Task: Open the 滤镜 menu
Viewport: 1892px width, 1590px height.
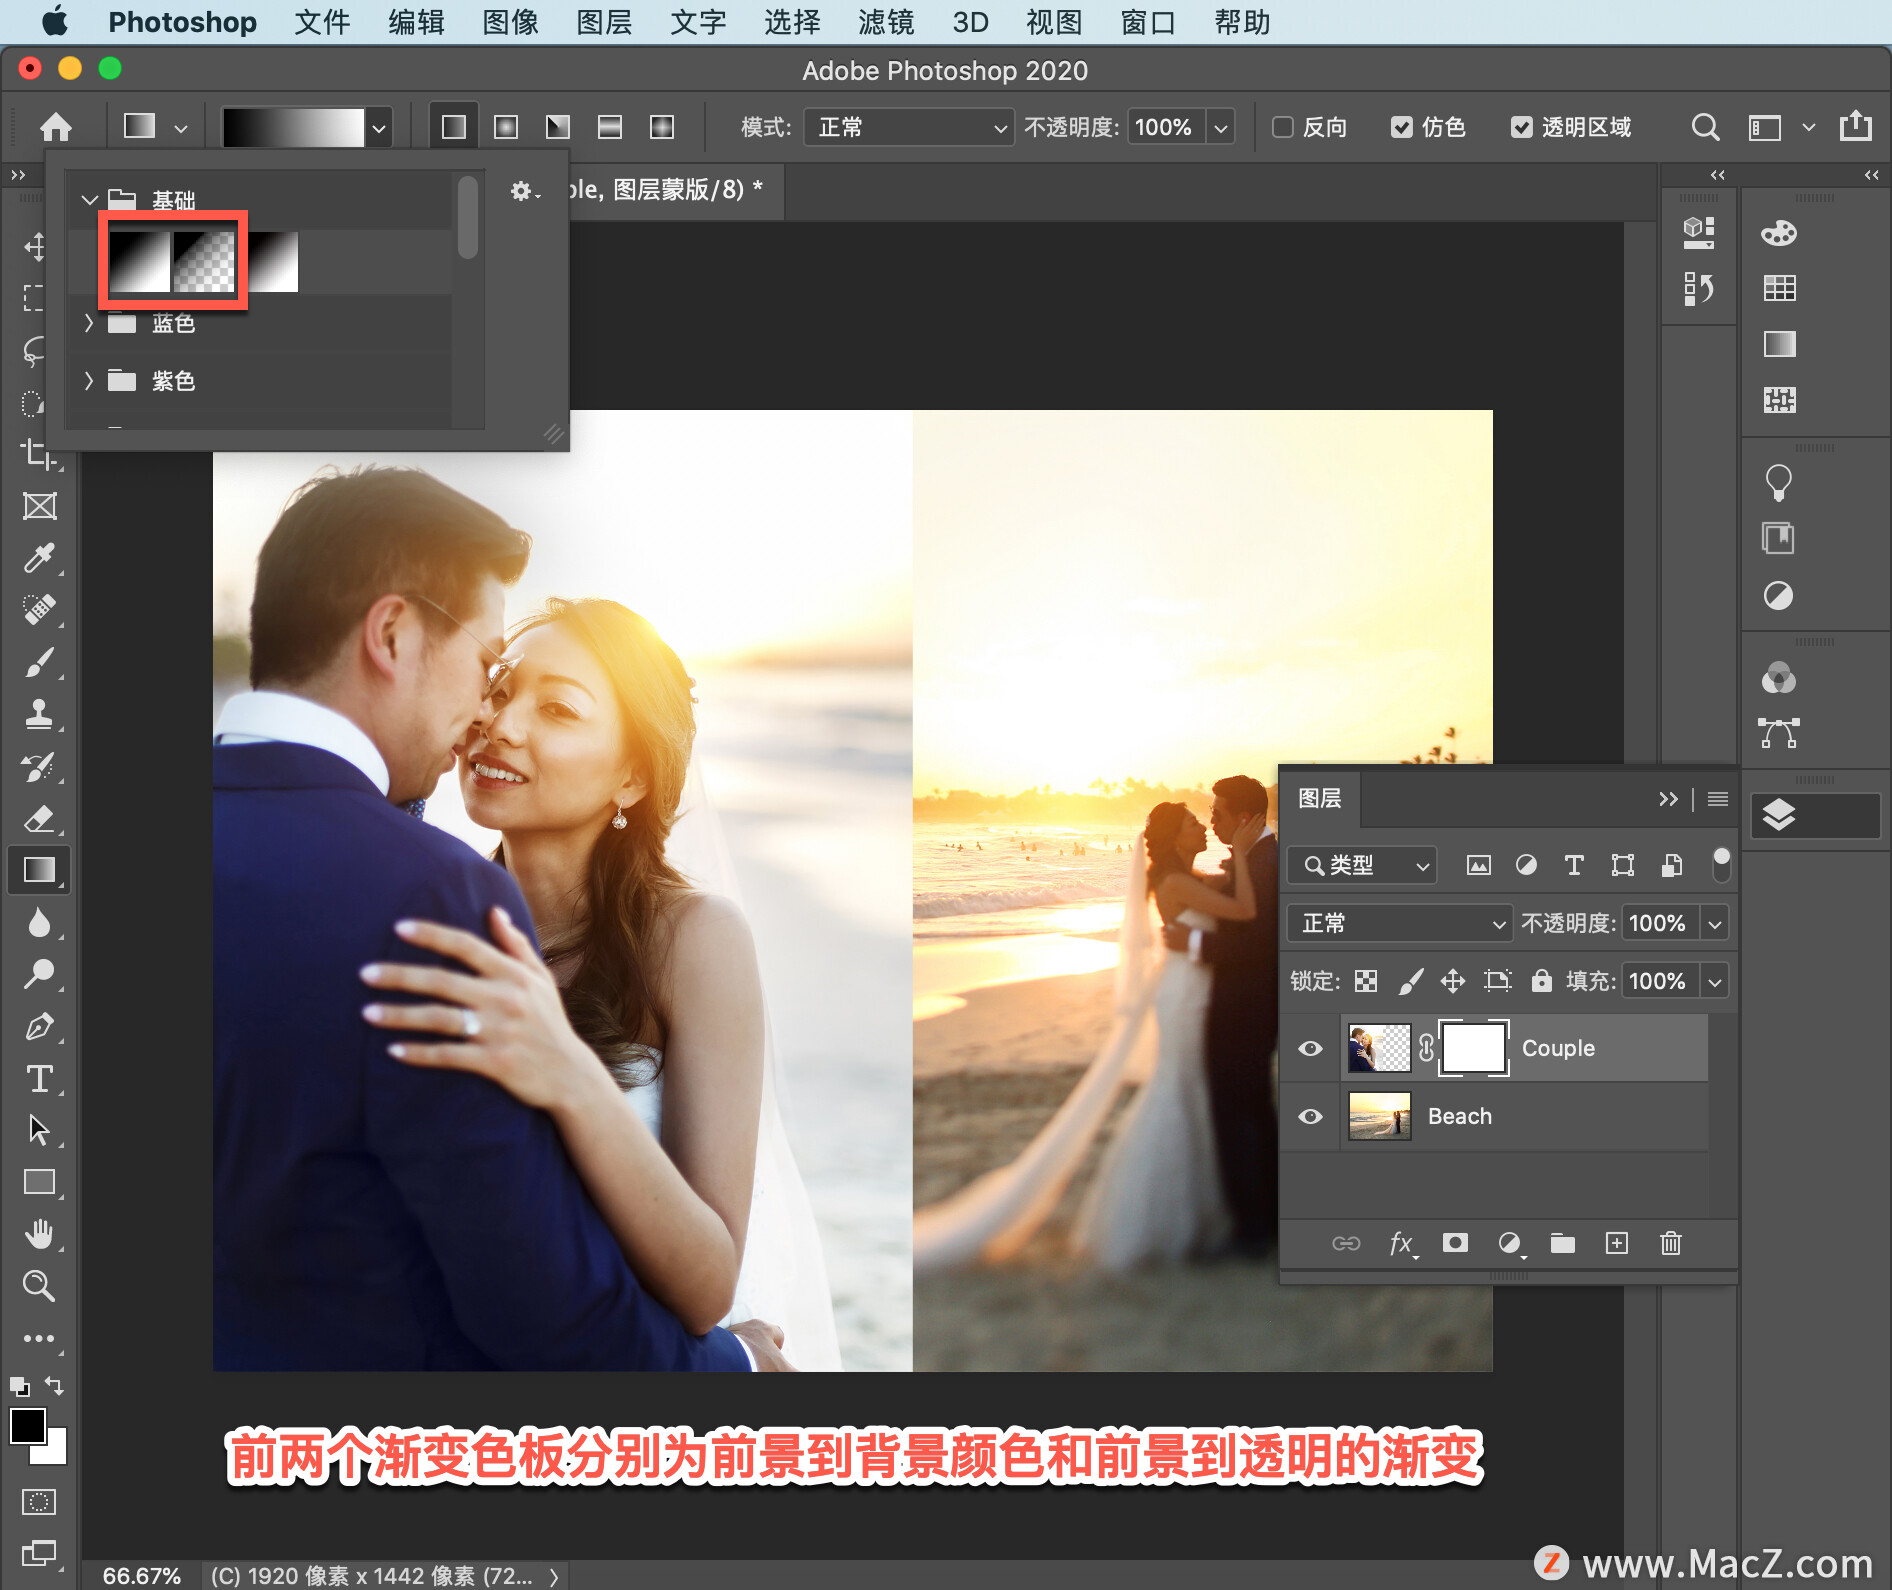Action: (885, 22)
